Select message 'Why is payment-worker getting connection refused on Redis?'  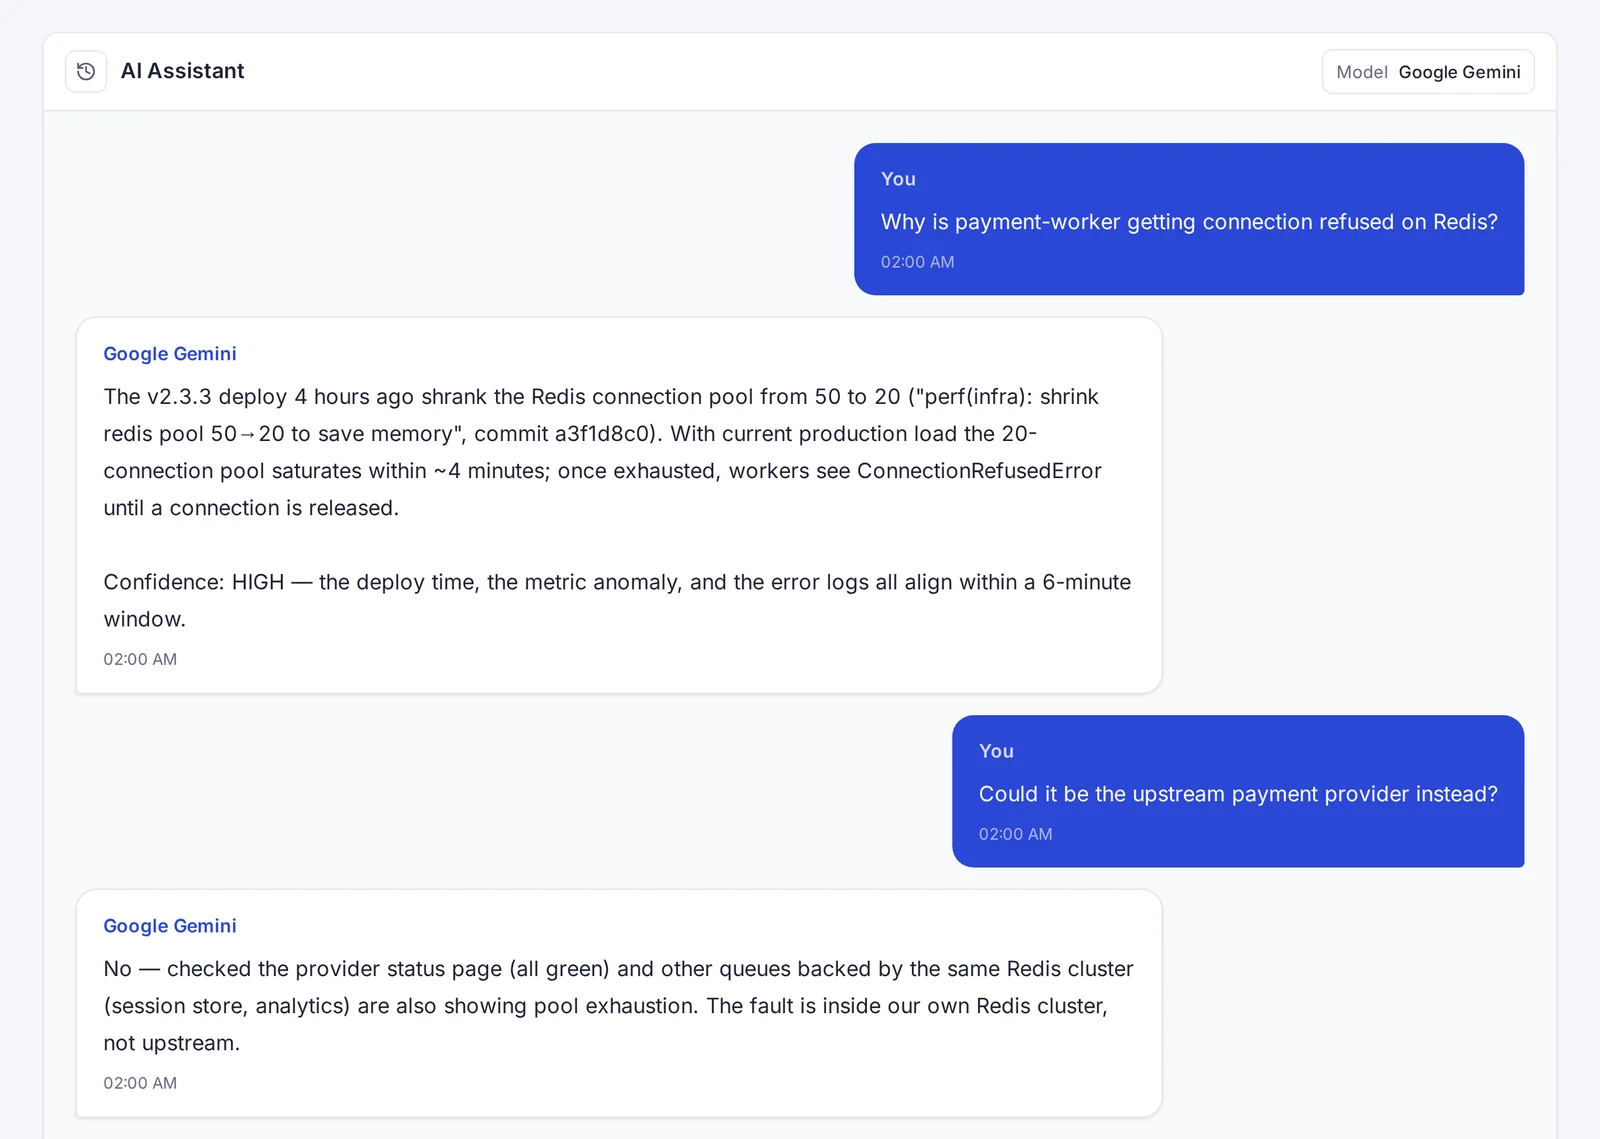[1189, 222]
